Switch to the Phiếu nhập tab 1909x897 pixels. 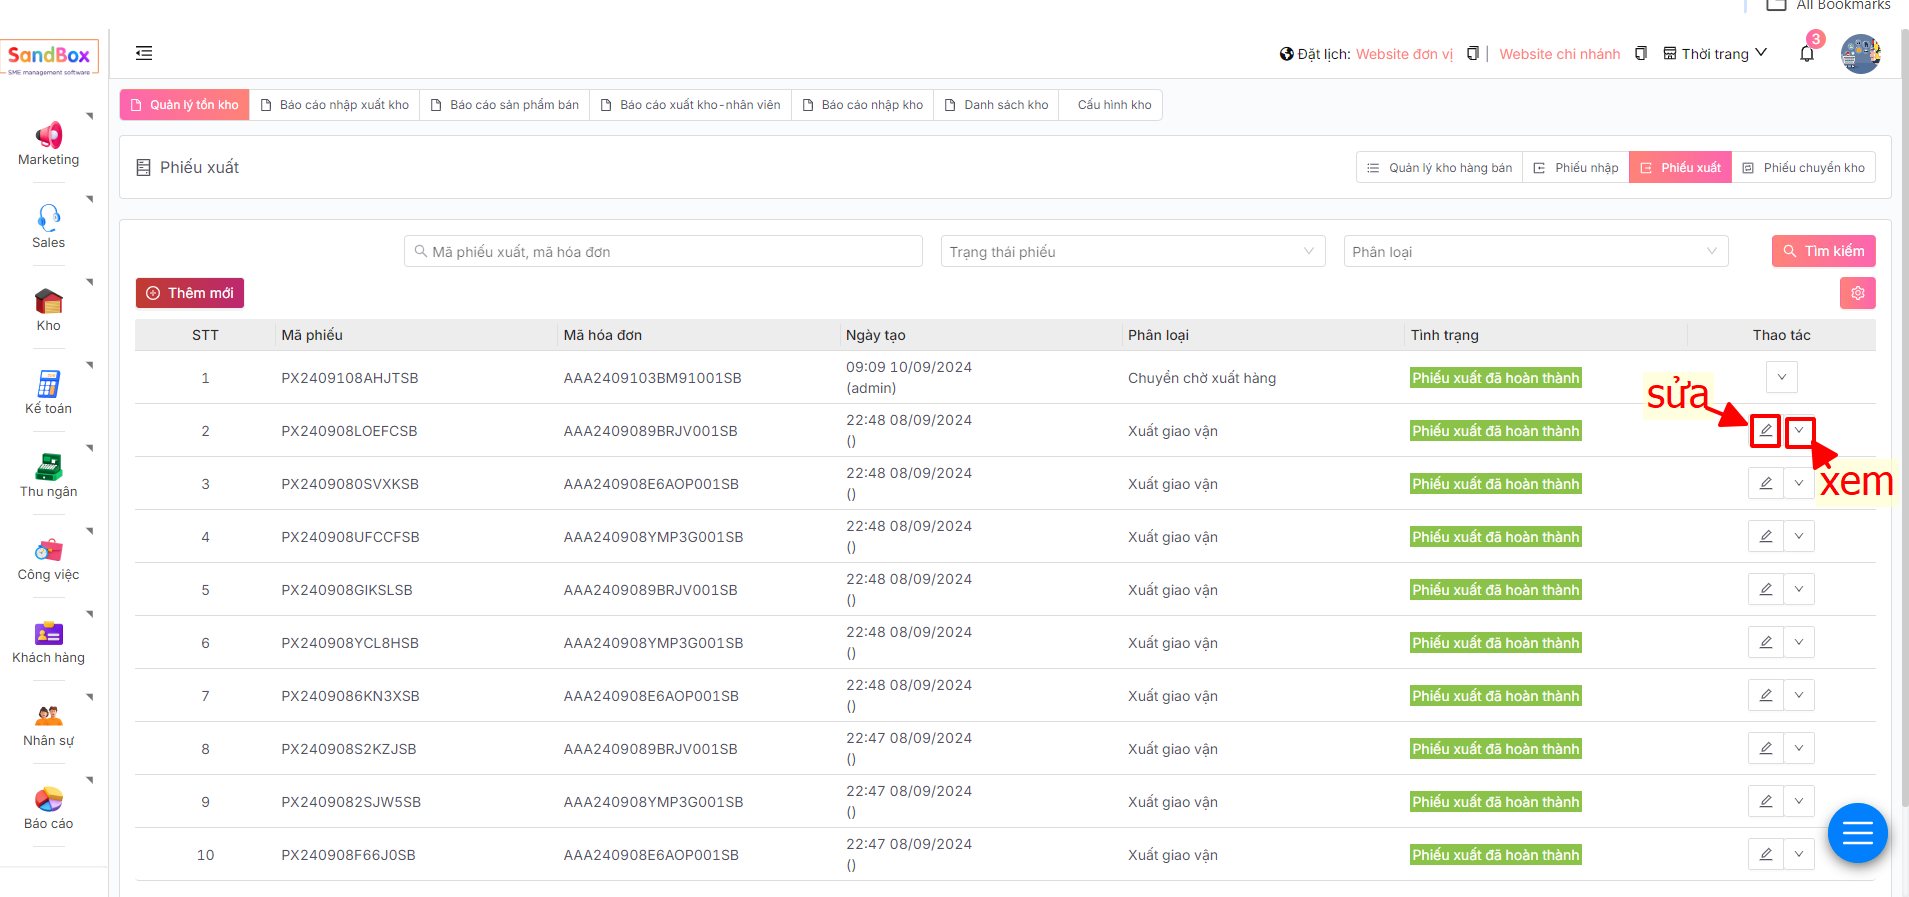[x=1576, y=168]
